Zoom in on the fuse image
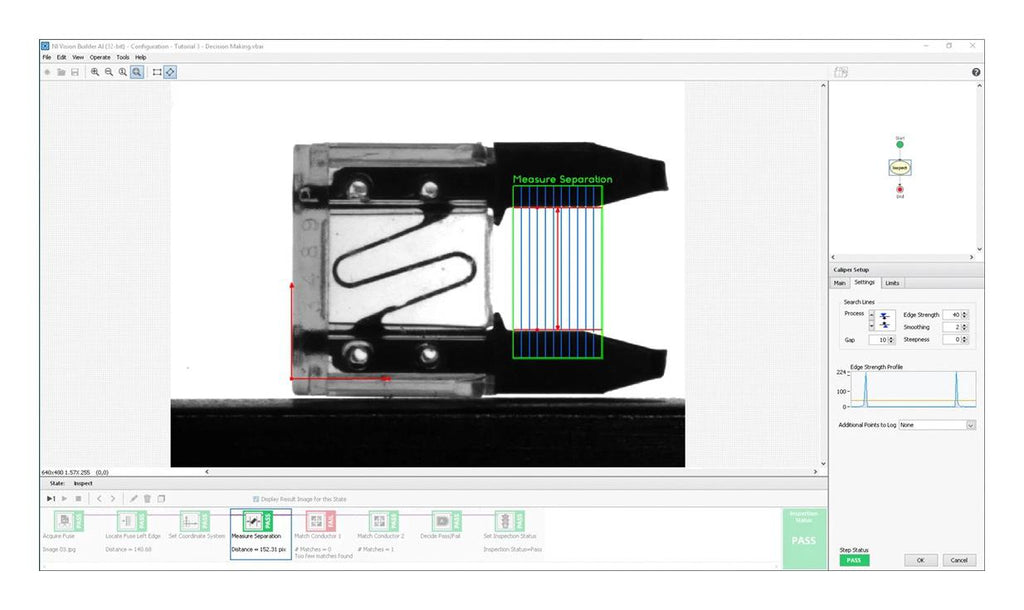Viewport: 1024px width, 610px height. (95, 72)
